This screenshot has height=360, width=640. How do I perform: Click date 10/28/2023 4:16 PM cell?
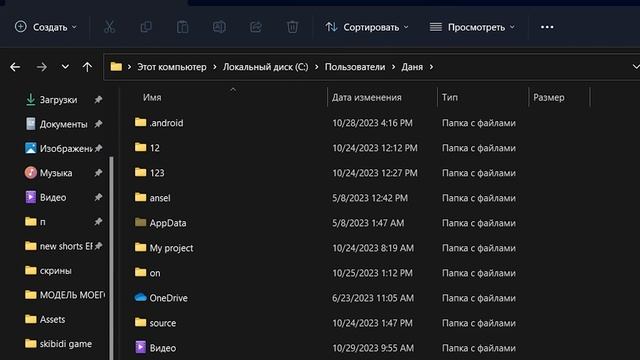372,123
